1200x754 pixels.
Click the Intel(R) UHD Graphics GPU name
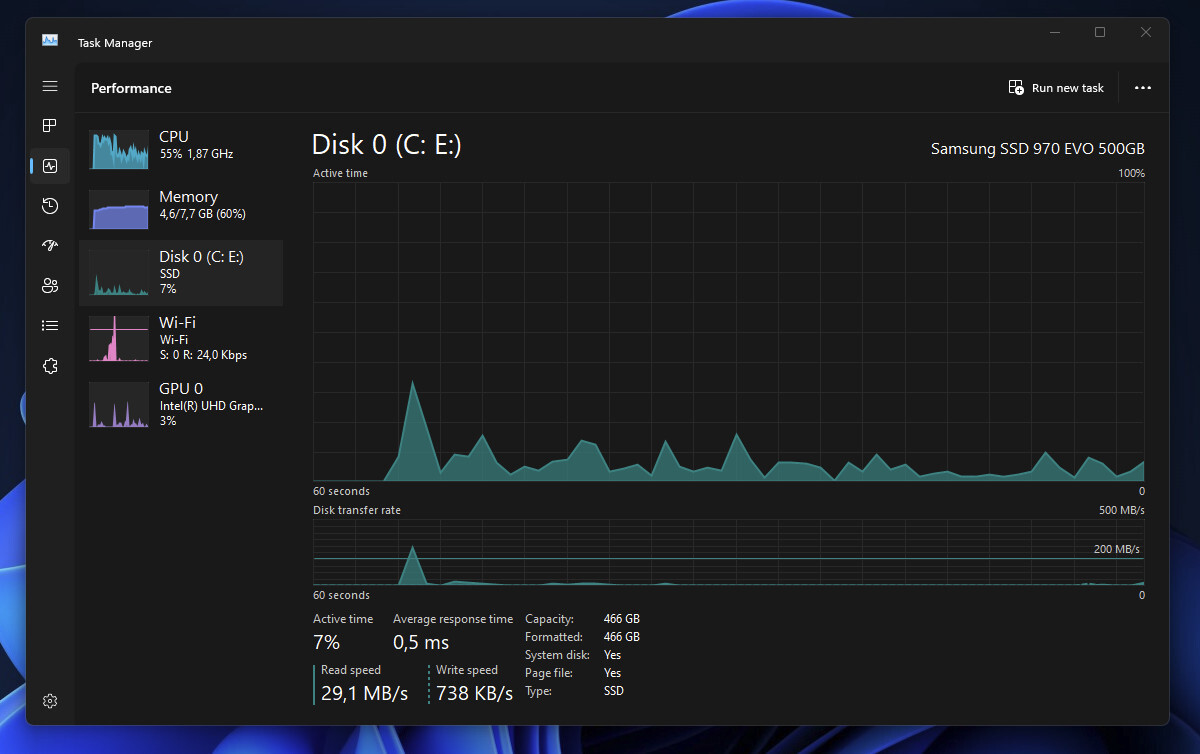[x=211, y=406]
